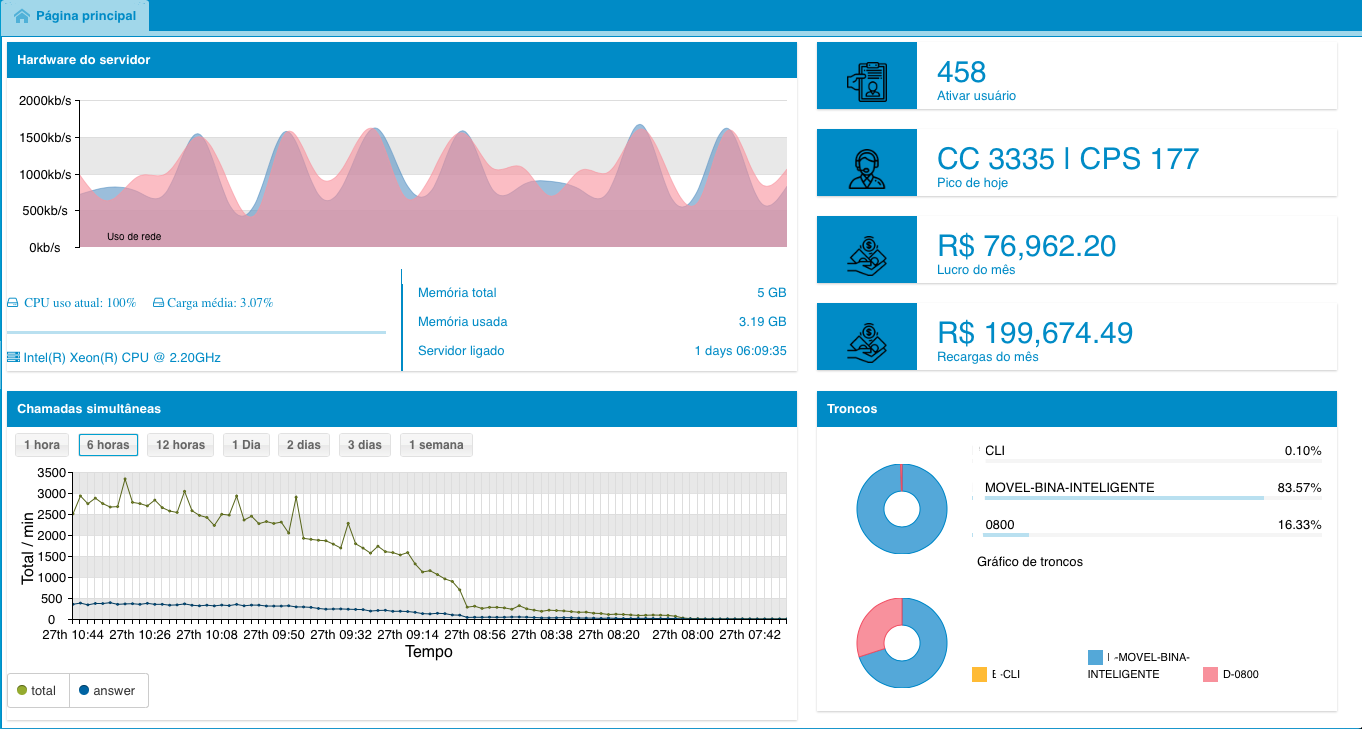The image size is (1362, 729).
Task: Click the 3.19 GB memory used value
Action: [762, 322]
